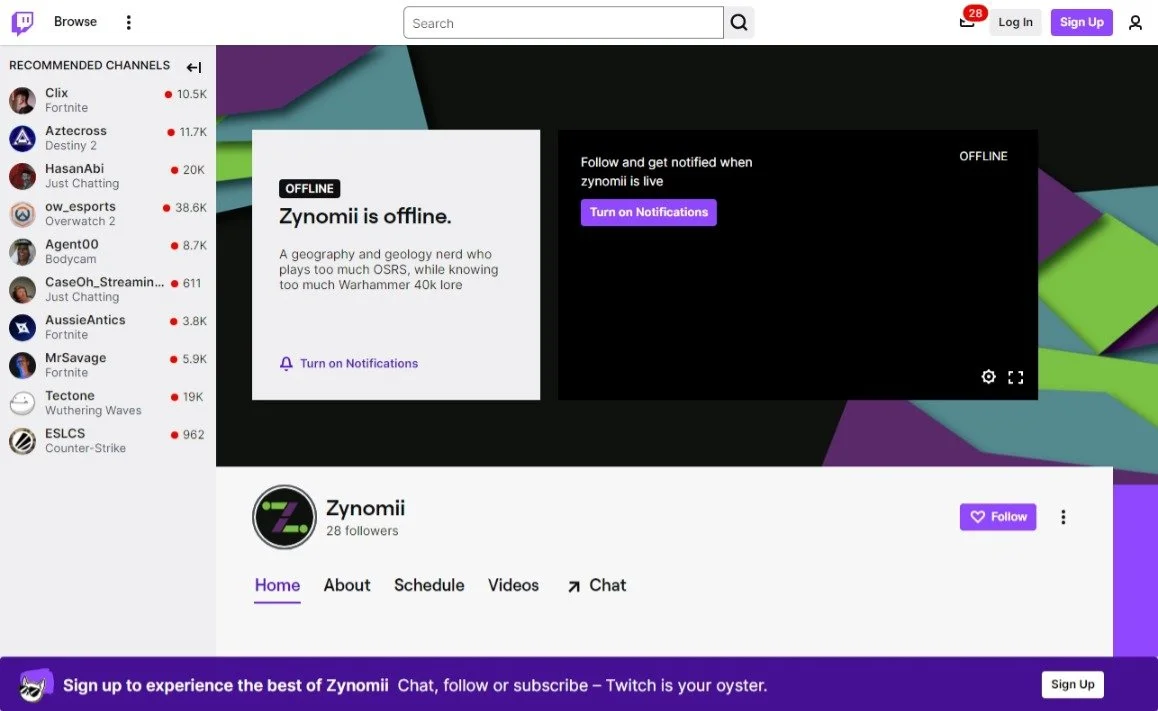Viewport: 1158px width, 711px height.
Task: Open MrSavage channel avatar
Action: [22, 365]
